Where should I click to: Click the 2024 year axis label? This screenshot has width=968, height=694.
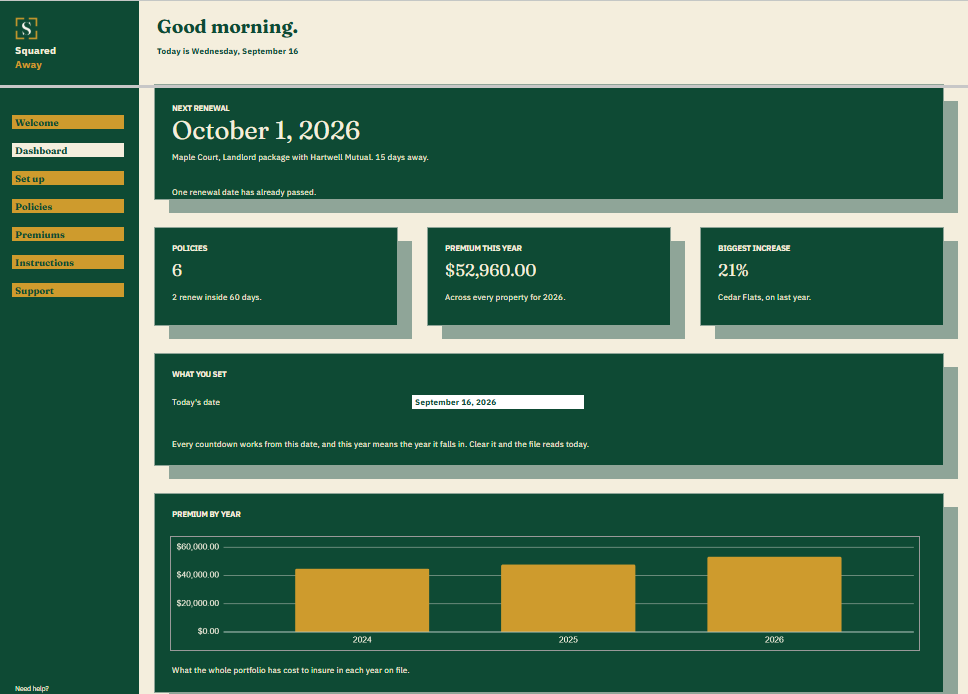point(362,640)
